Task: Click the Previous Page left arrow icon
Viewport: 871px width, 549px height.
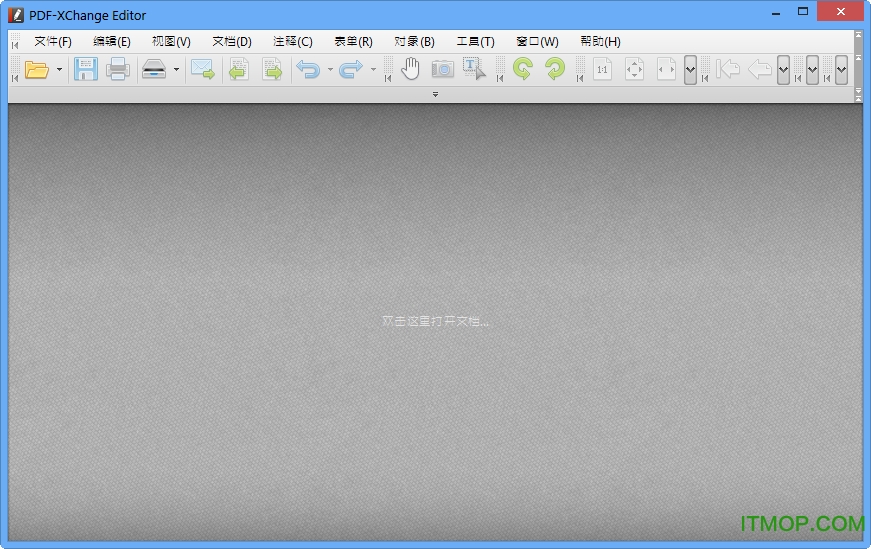Action: click(759, 69)
